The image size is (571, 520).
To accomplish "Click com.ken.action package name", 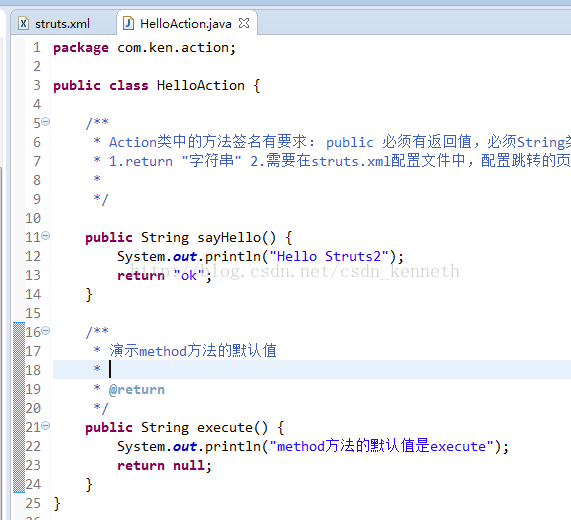I will pyautogui.click(x=173, y=48).
